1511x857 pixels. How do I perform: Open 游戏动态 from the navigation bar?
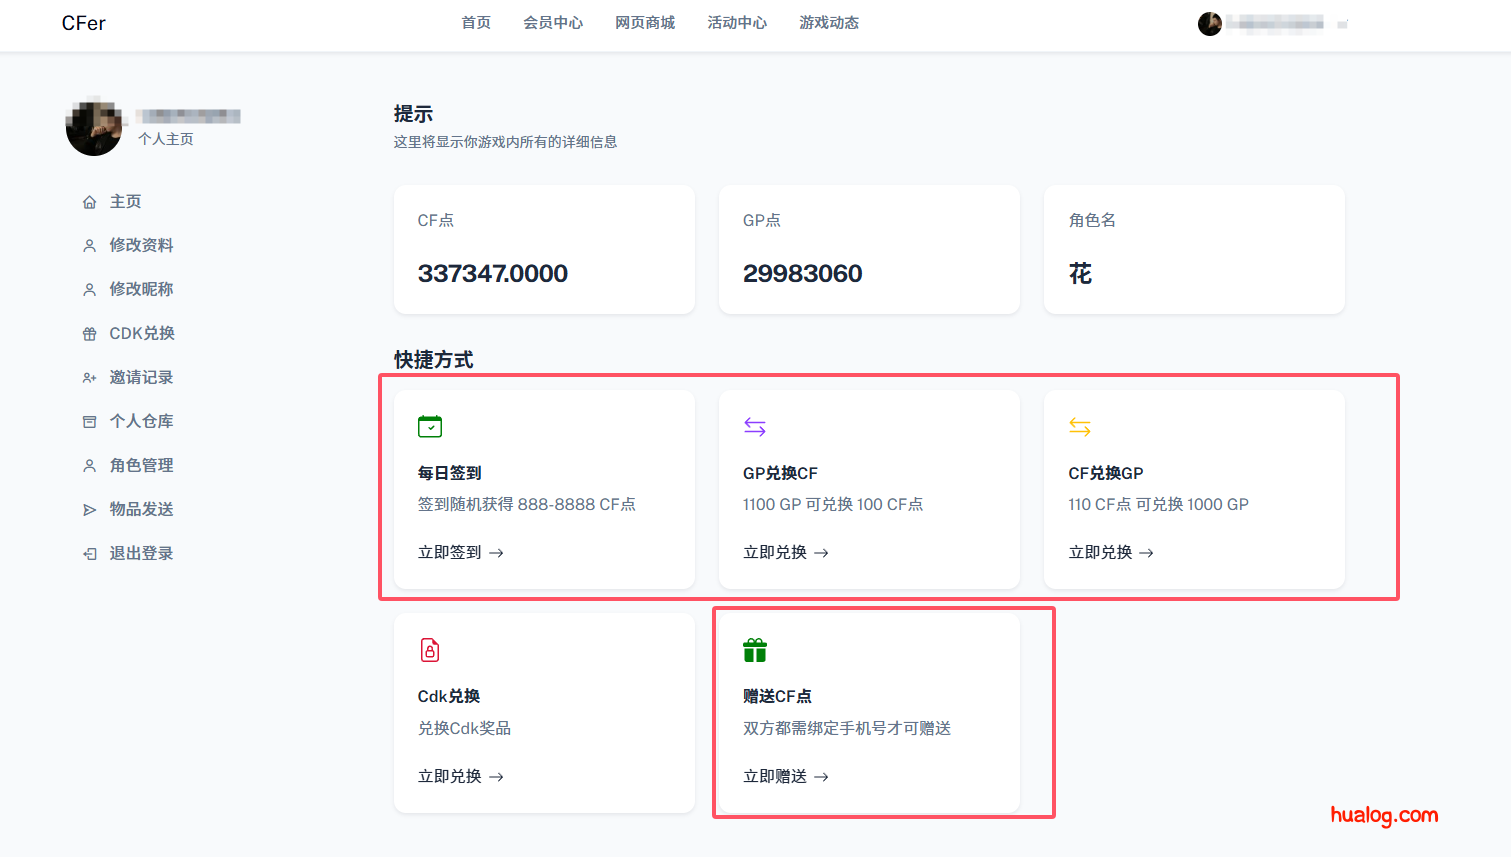[828, 22]
